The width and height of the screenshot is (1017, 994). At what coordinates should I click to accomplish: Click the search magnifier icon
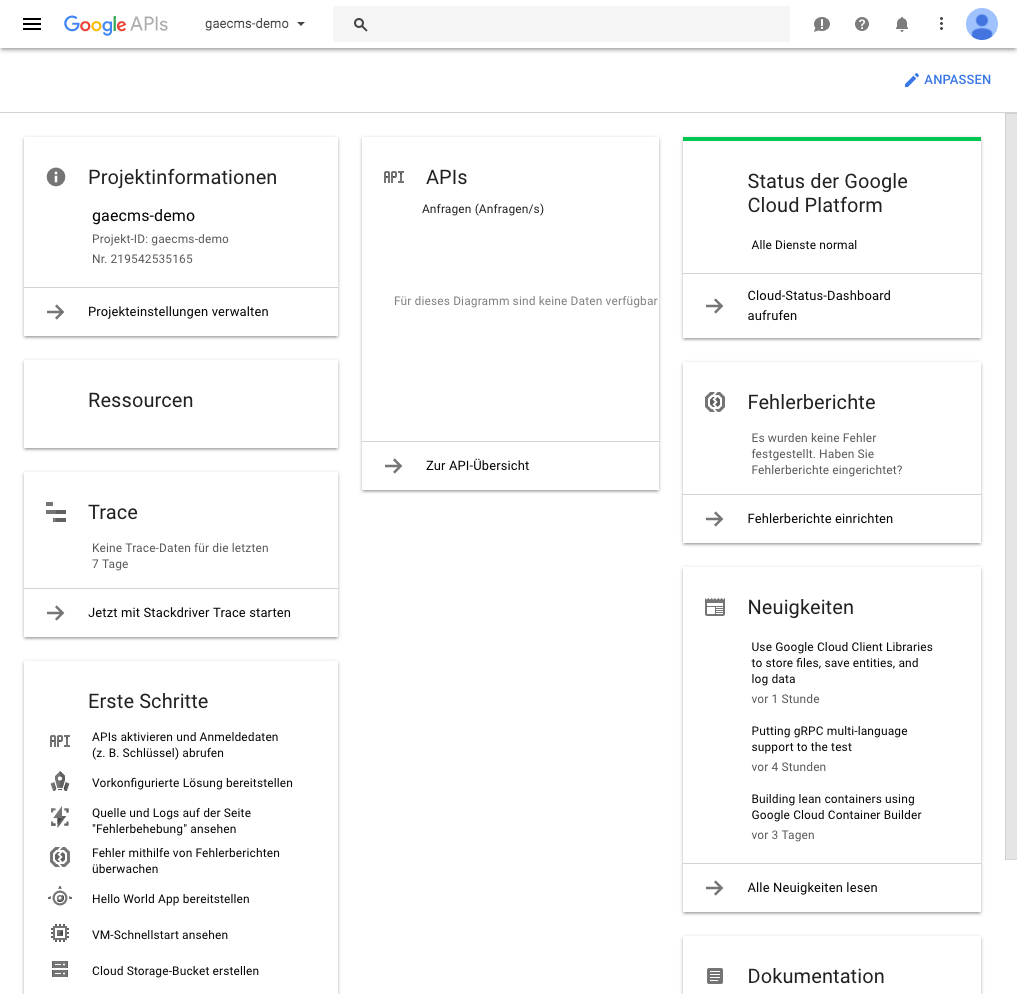point(361,25)
